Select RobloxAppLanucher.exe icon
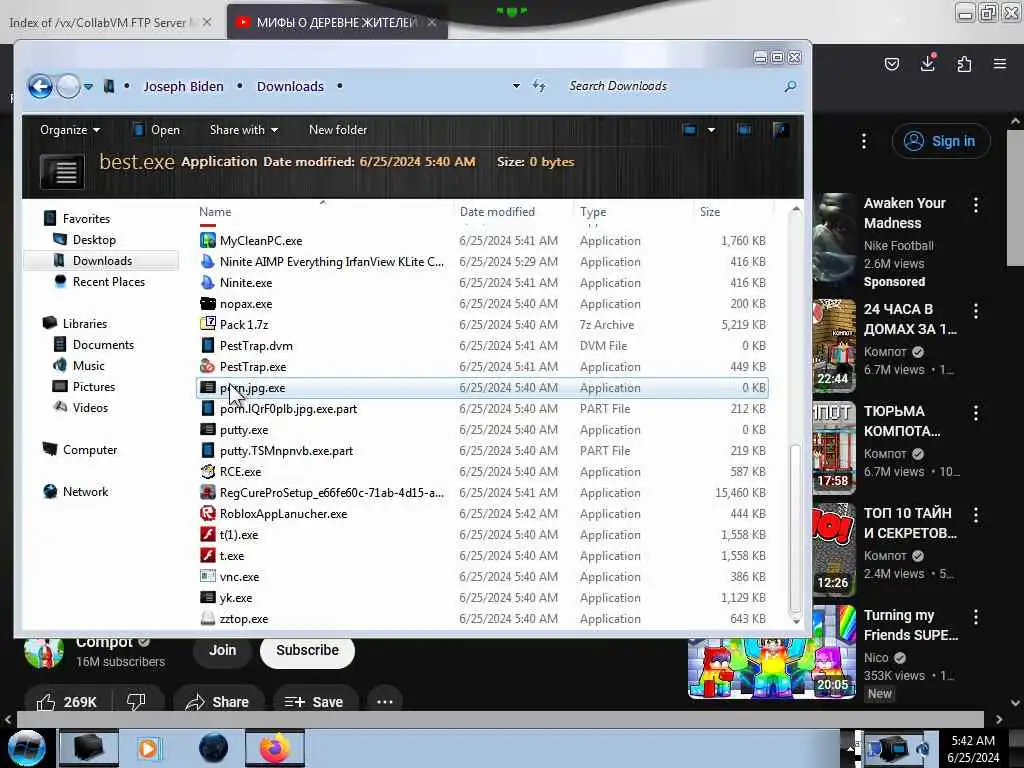1024x768 pixels. point(208,513)
